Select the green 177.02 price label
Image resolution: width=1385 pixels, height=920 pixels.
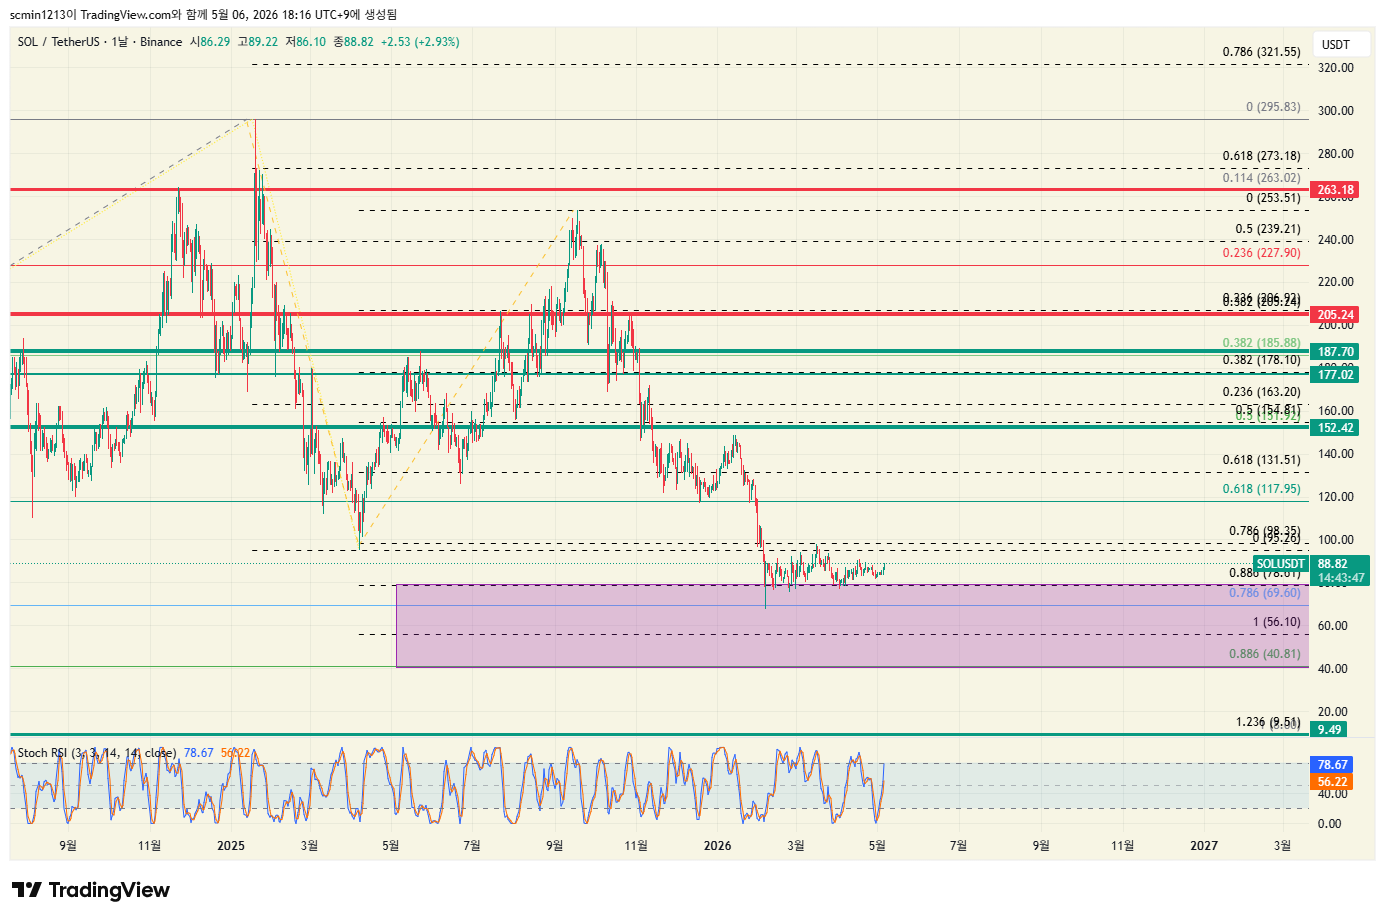[1335, 375]
